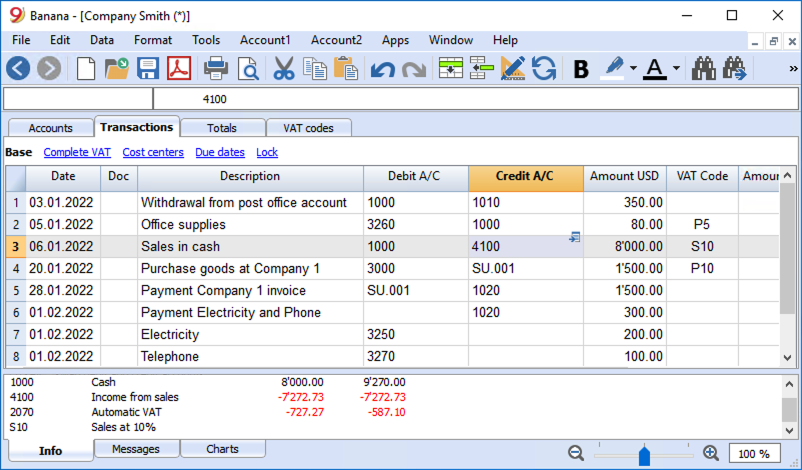Show the Cost centers view
This screenshot has height=470, width=802.
(x=153, y=152)
